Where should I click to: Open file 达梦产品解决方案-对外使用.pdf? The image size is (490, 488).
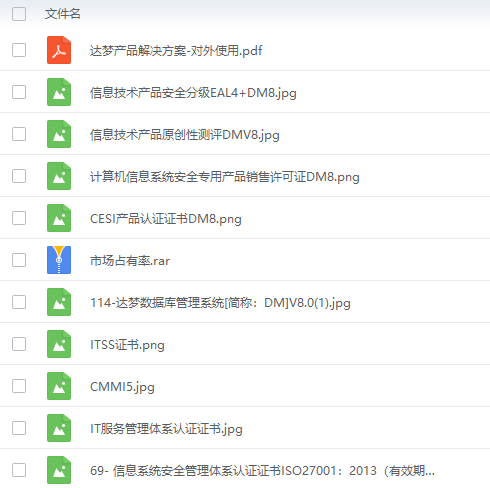[x=176, y=51]
